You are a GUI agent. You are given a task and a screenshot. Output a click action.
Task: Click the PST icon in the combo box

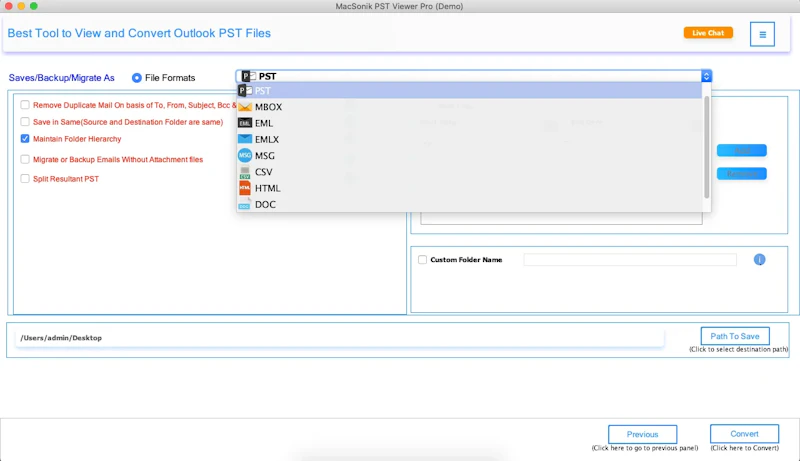point(249,76)
